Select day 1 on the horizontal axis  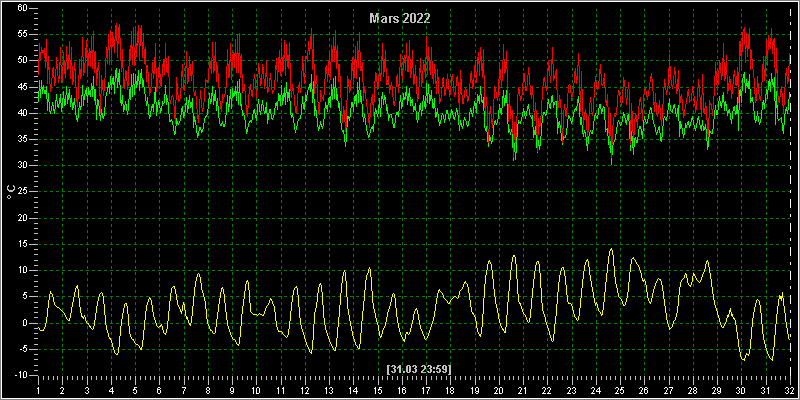[x=38, y=390]
